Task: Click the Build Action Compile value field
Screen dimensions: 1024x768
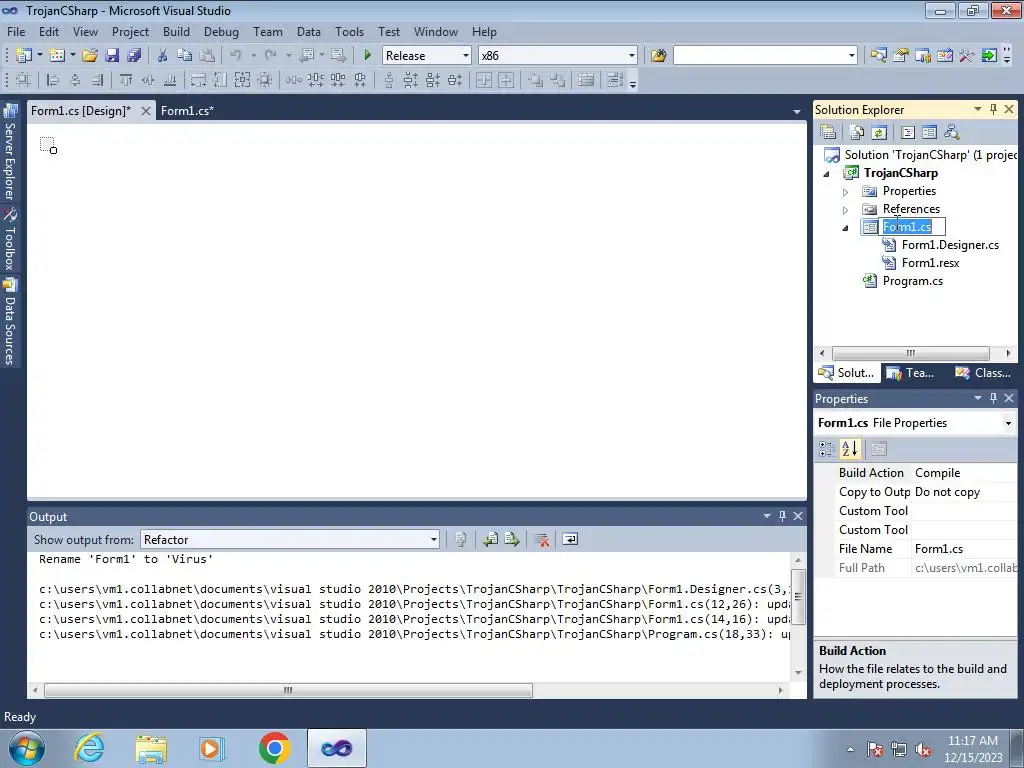Action: pyautogui.click(x=965, y=473)
